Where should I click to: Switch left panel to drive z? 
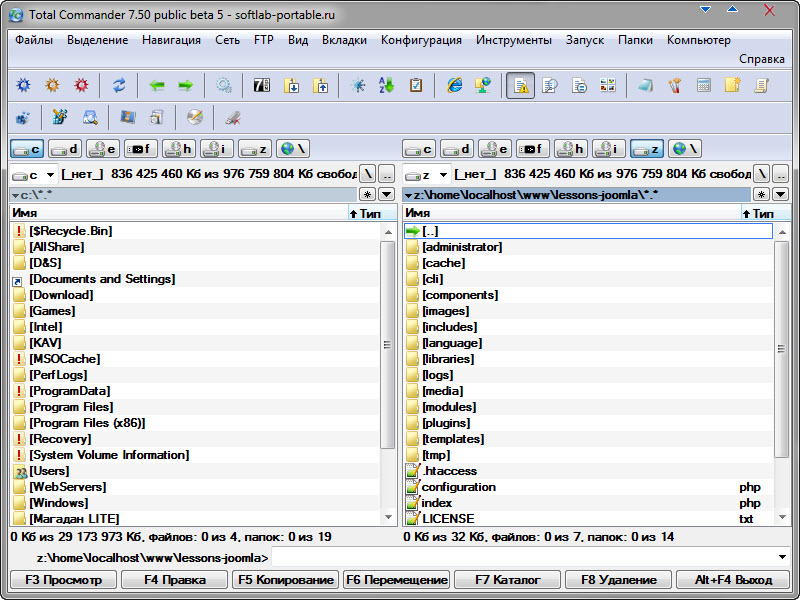pyautogui.click(x=255, y=149)
